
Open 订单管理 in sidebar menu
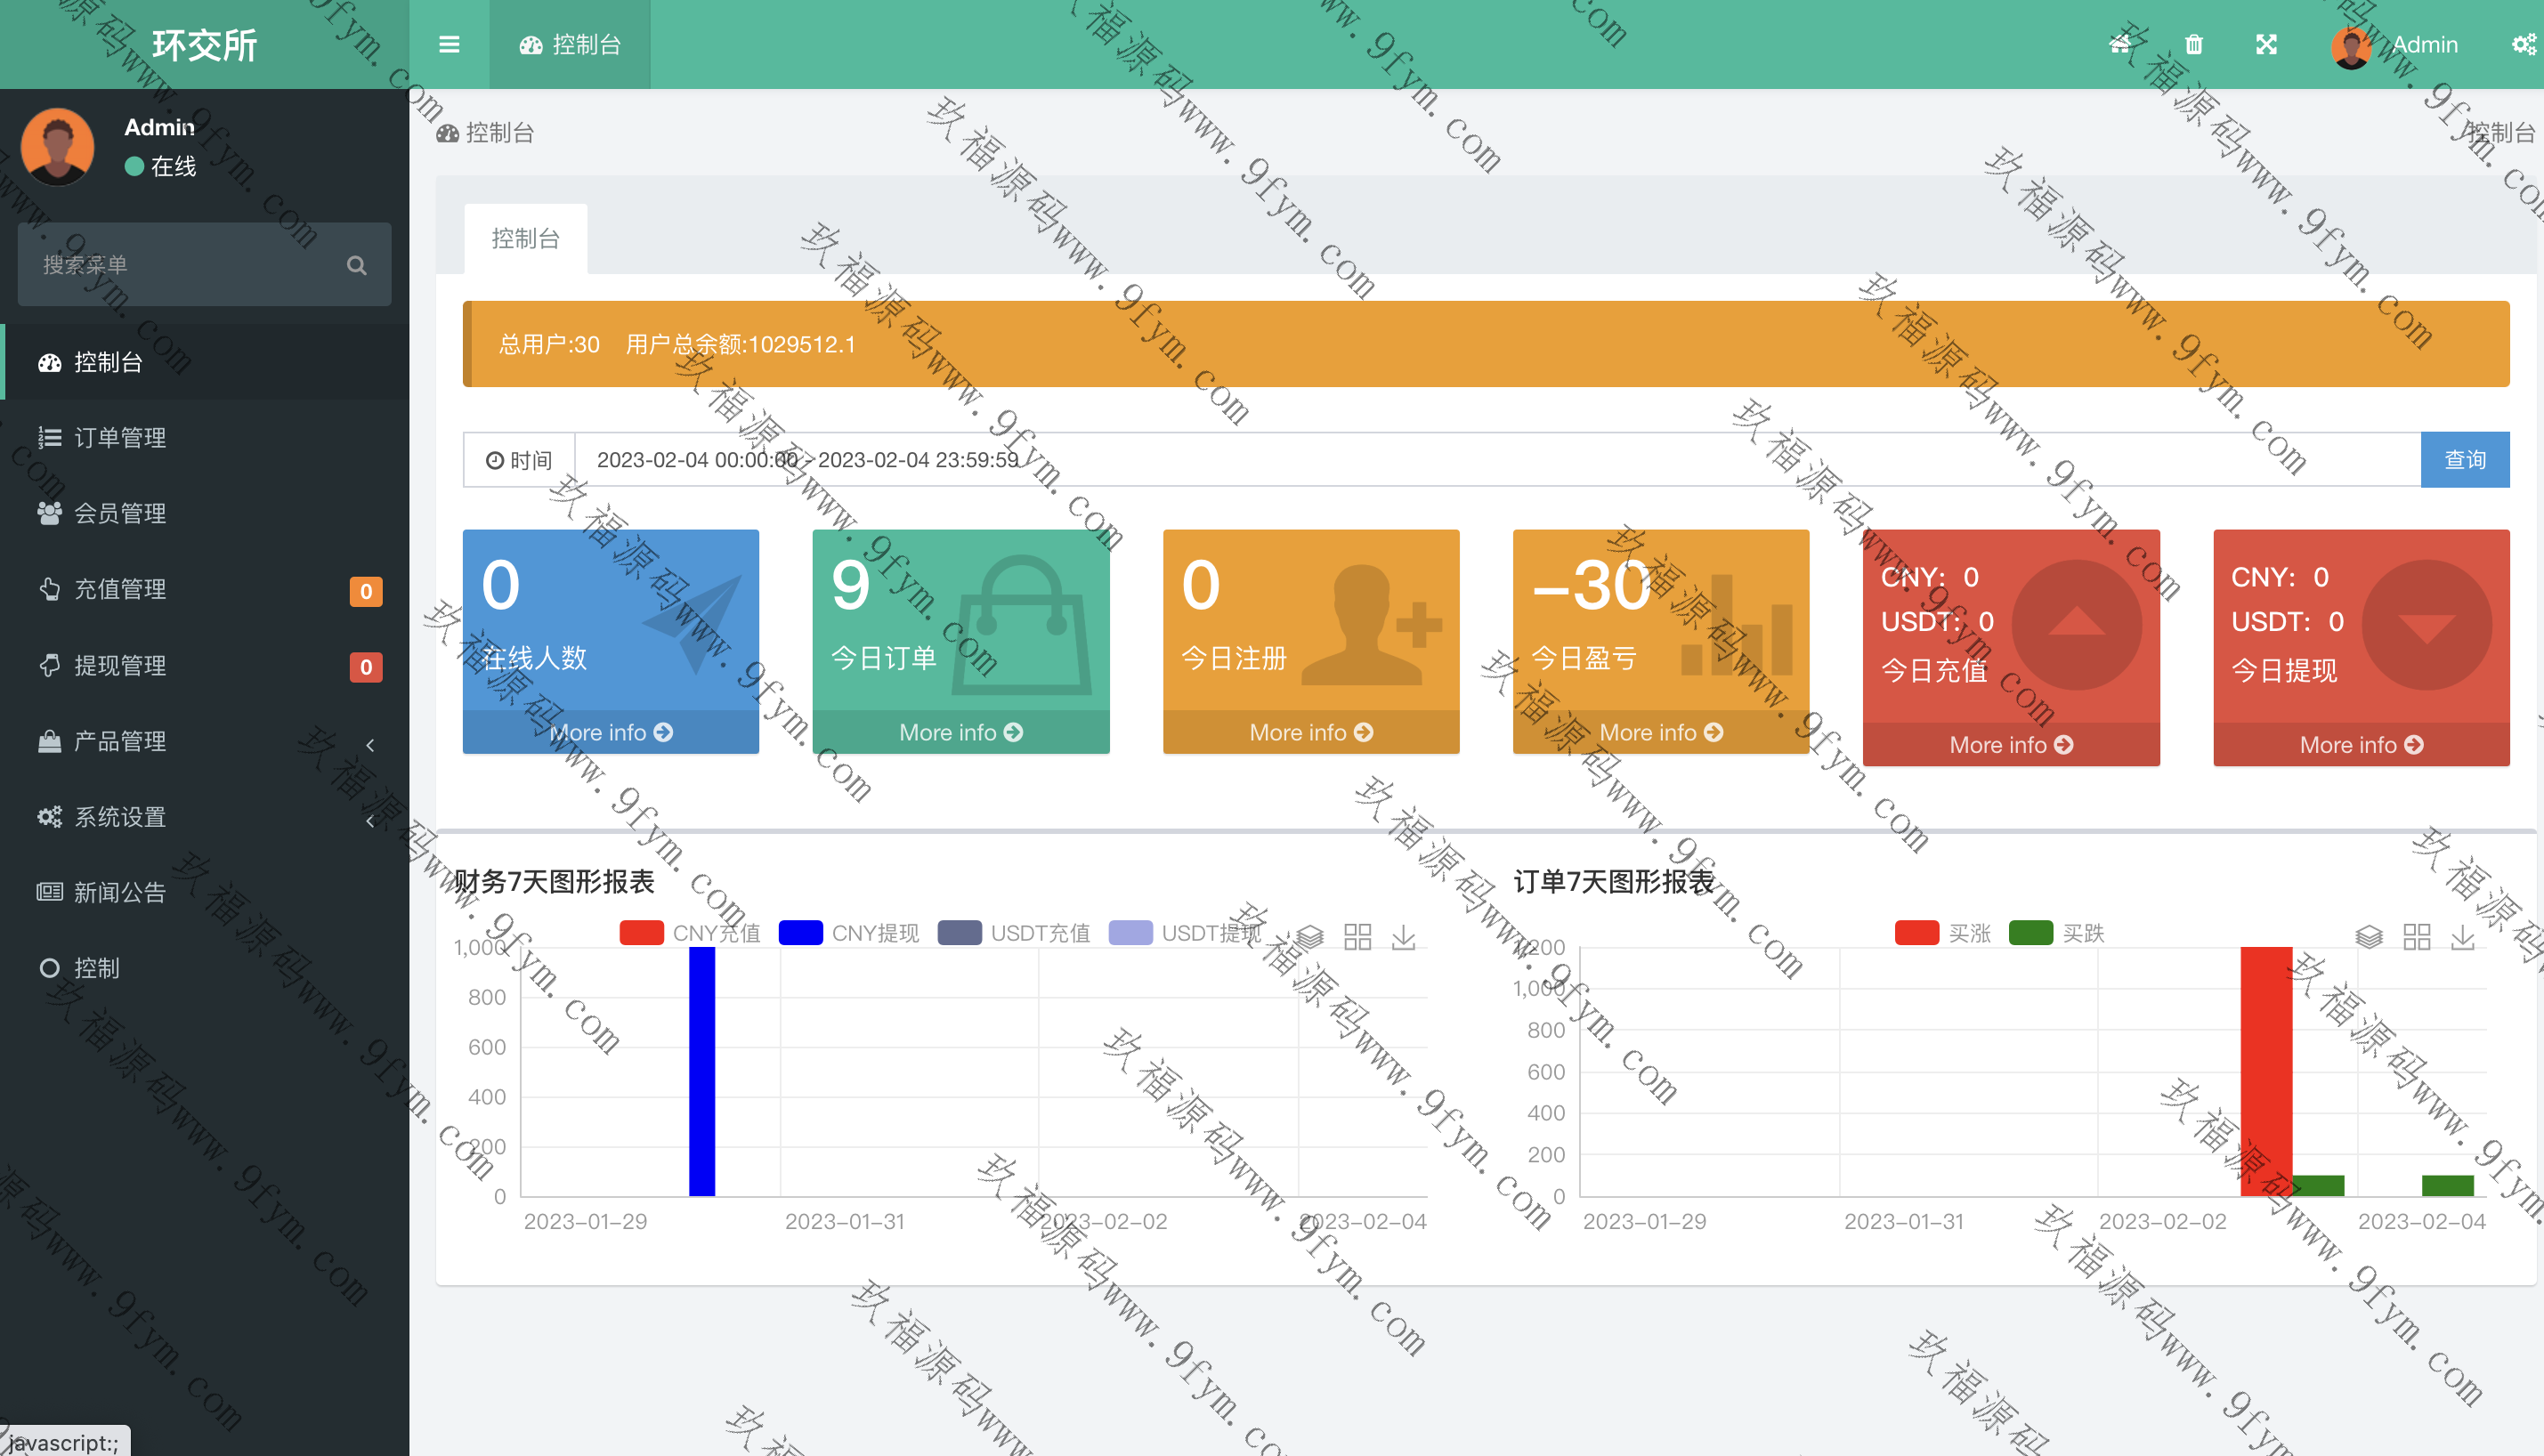120,438
